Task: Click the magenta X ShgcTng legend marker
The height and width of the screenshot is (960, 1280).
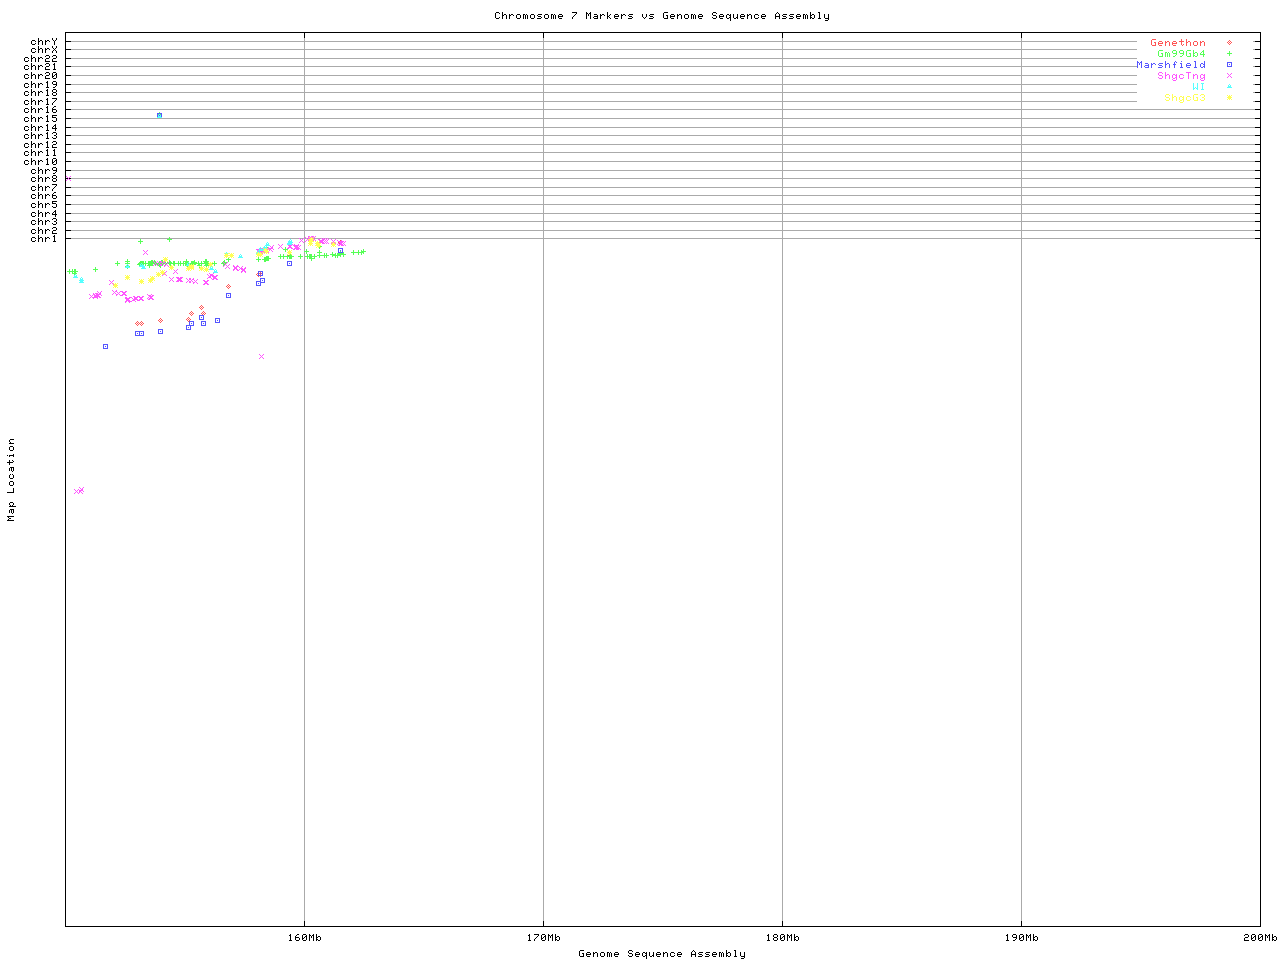Action: pyautogui.click(x=1229, y=76)
